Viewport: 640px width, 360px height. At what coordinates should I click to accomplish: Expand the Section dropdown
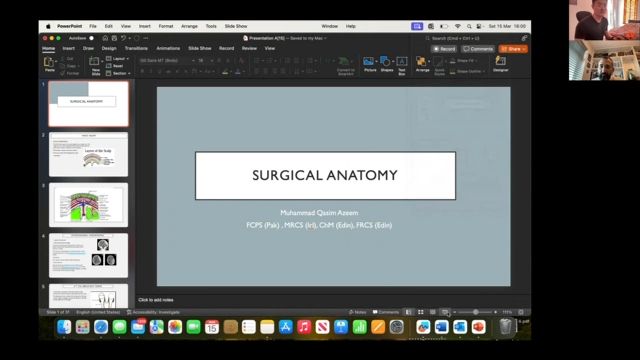pyautogui.click(x=118, y=73)
